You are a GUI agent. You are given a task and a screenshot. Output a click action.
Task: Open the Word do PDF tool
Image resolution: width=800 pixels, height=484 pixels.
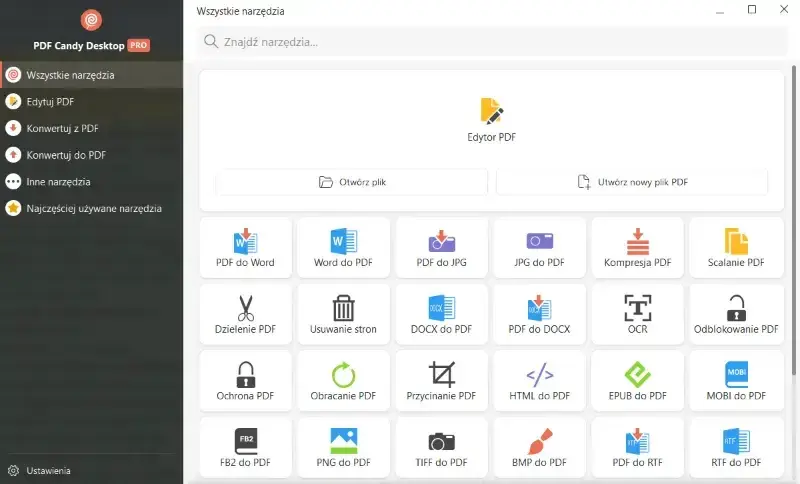click(343, 248)
